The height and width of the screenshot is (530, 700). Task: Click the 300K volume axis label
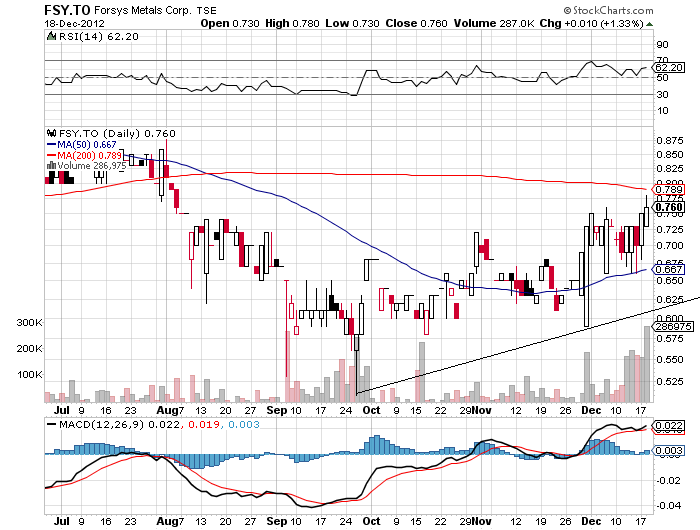point(29,322)
